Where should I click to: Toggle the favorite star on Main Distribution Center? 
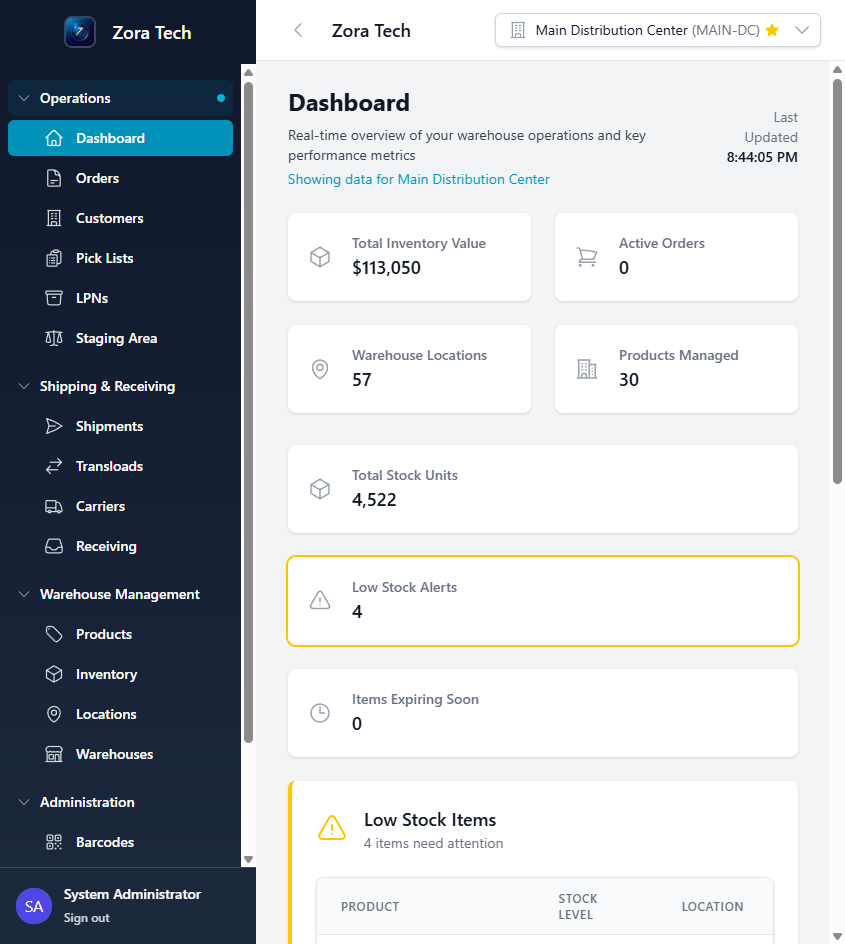click(771, 30)
